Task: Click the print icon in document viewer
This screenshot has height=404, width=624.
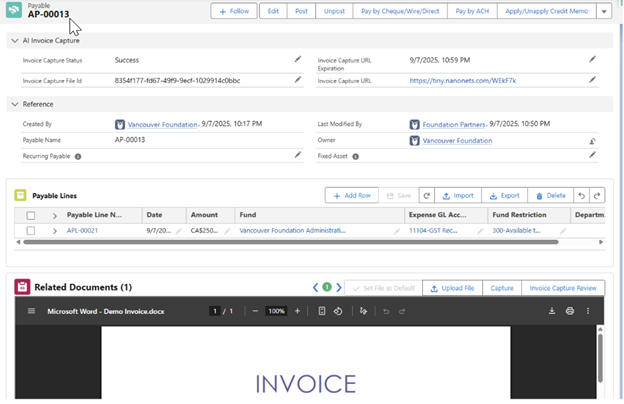Action: click(x=570, y=311)
